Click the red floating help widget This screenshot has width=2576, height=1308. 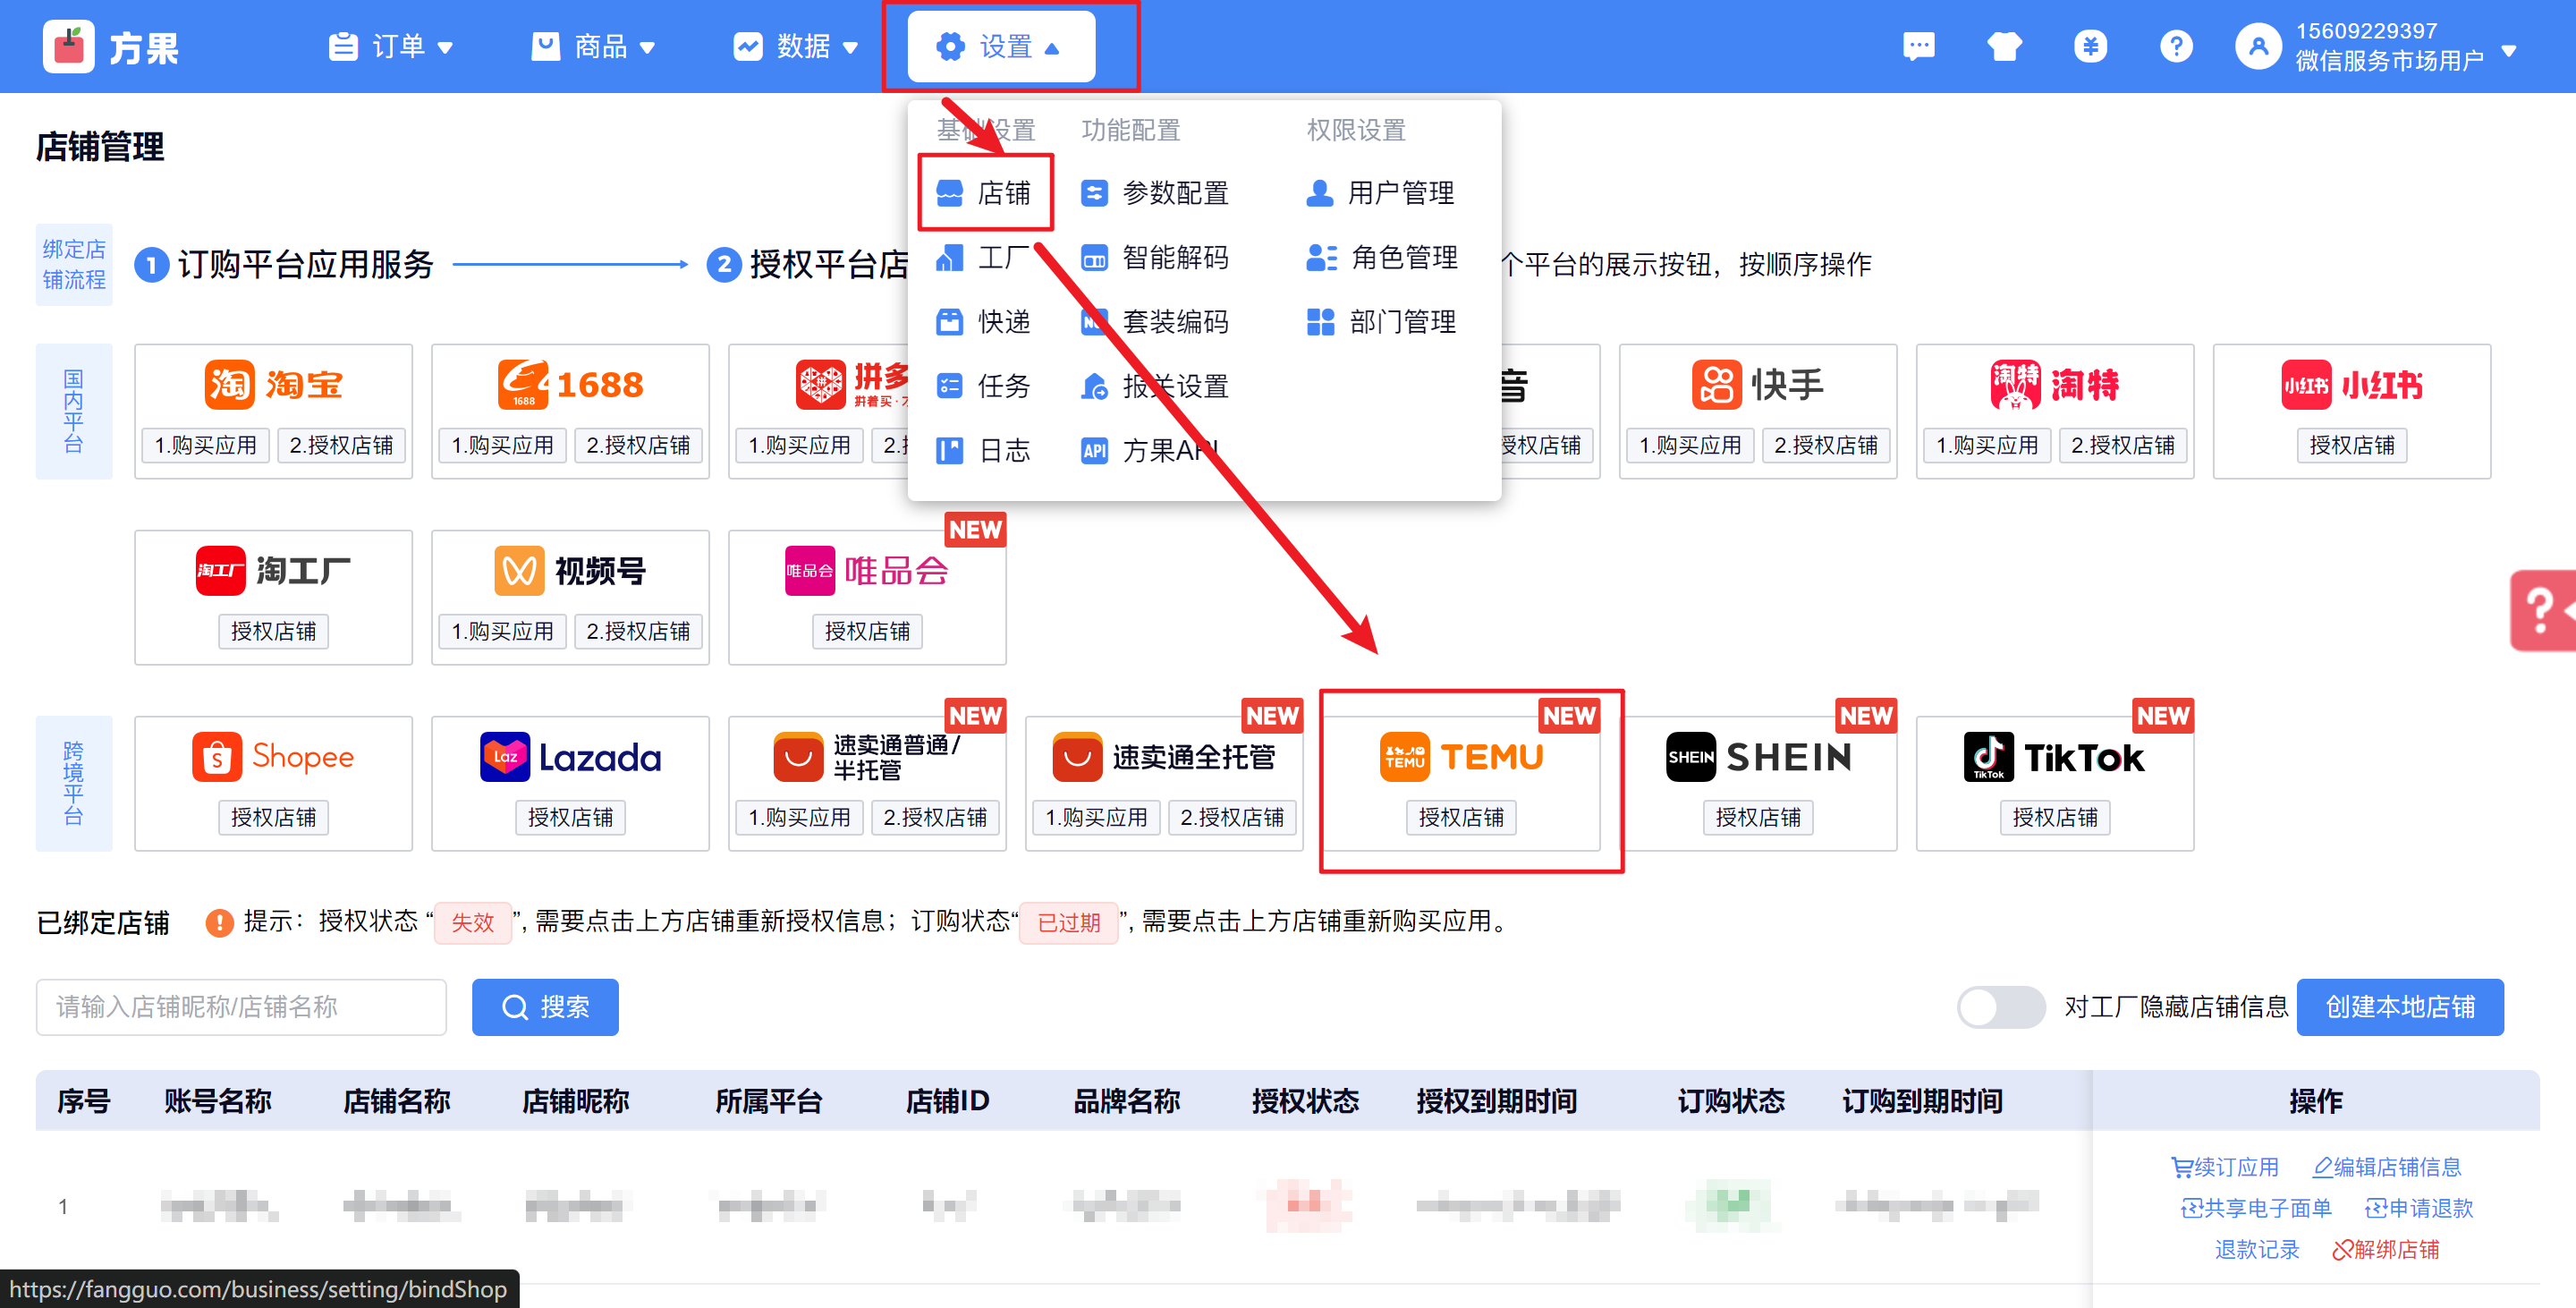[2543, 611]
